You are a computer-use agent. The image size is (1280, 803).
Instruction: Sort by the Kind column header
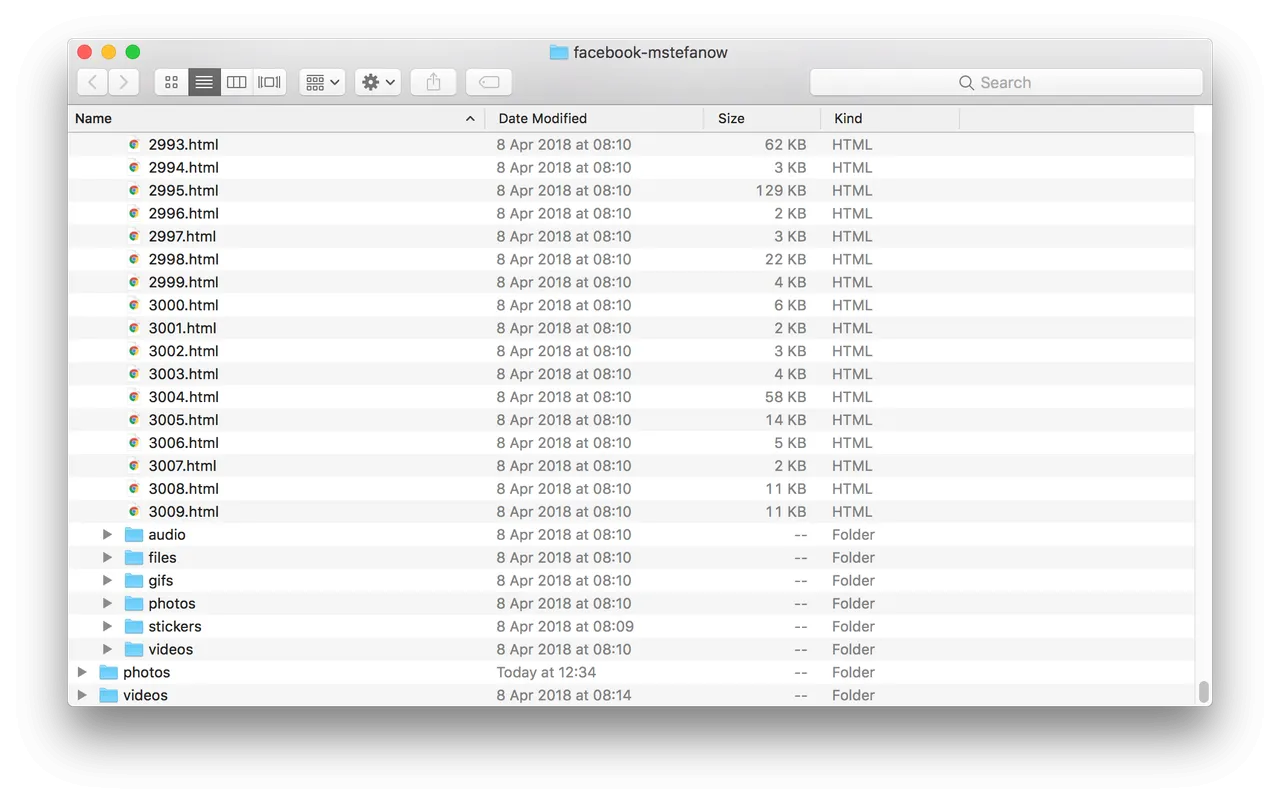coord(890,118)
